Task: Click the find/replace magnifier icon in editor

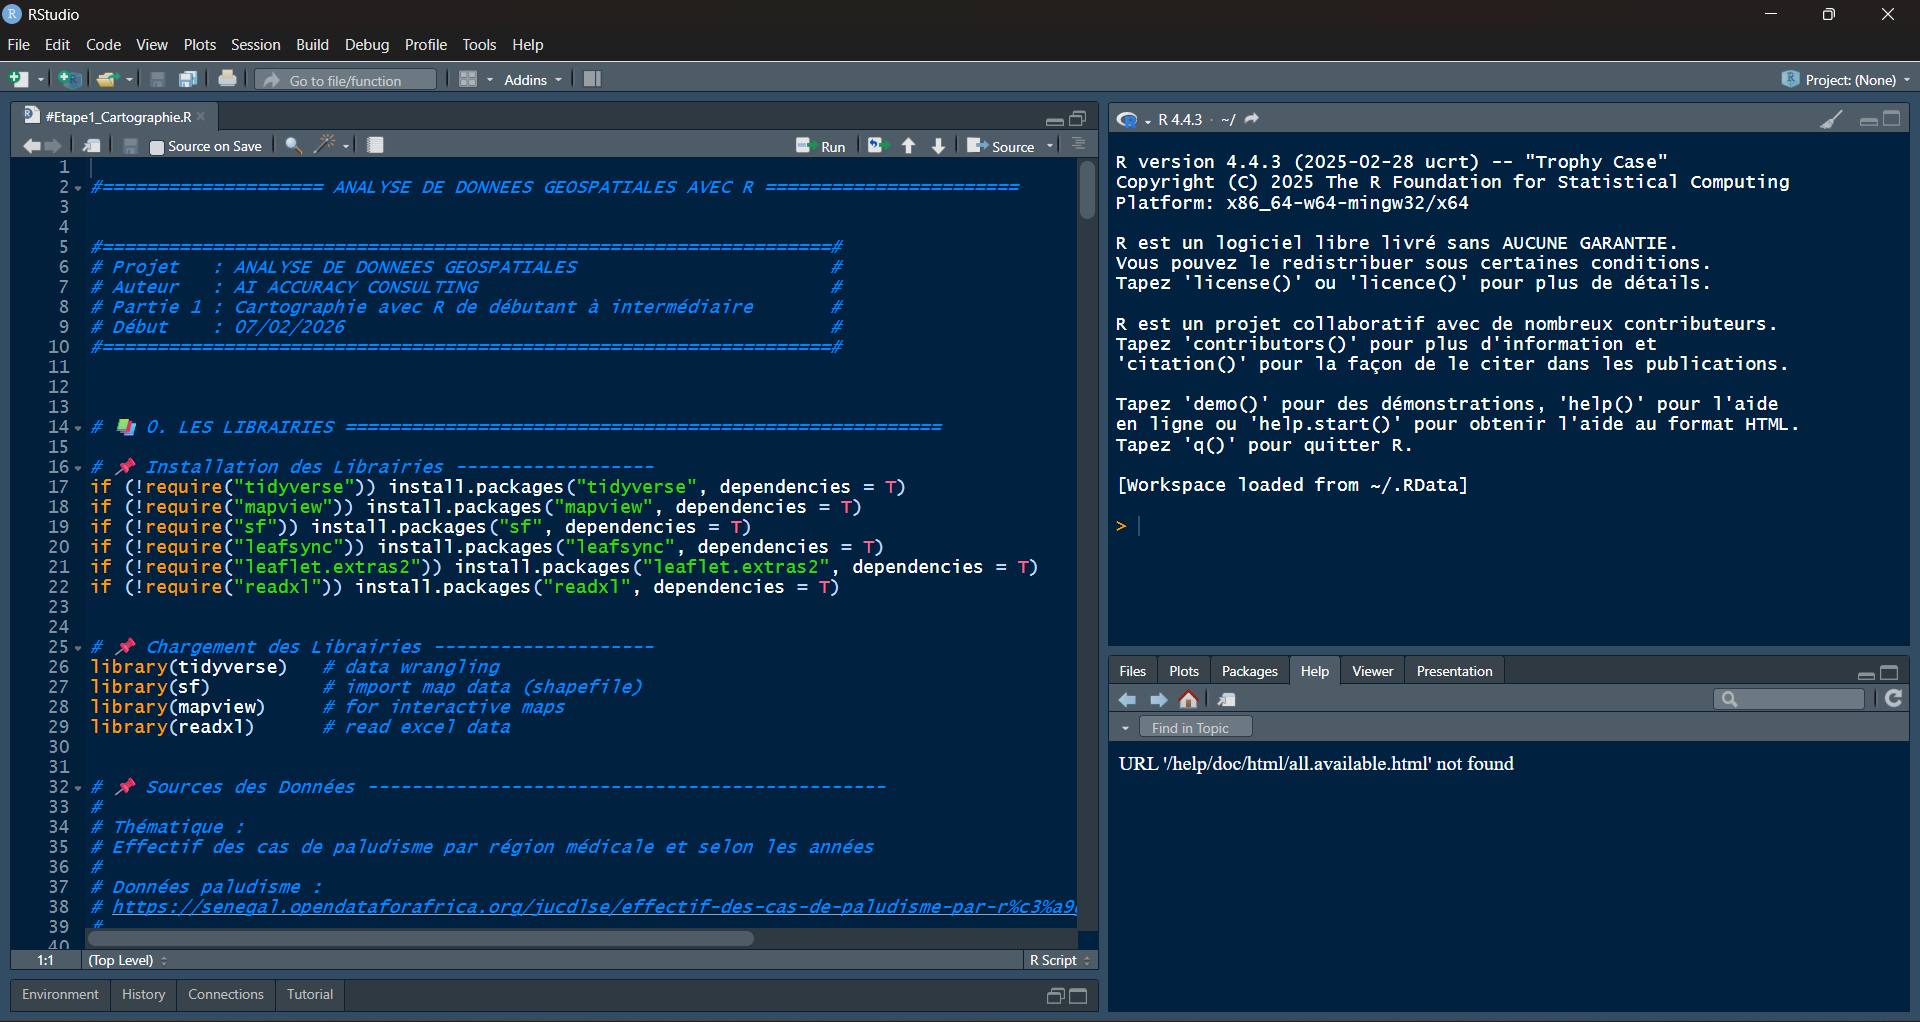Action: (x=293, y=146)
